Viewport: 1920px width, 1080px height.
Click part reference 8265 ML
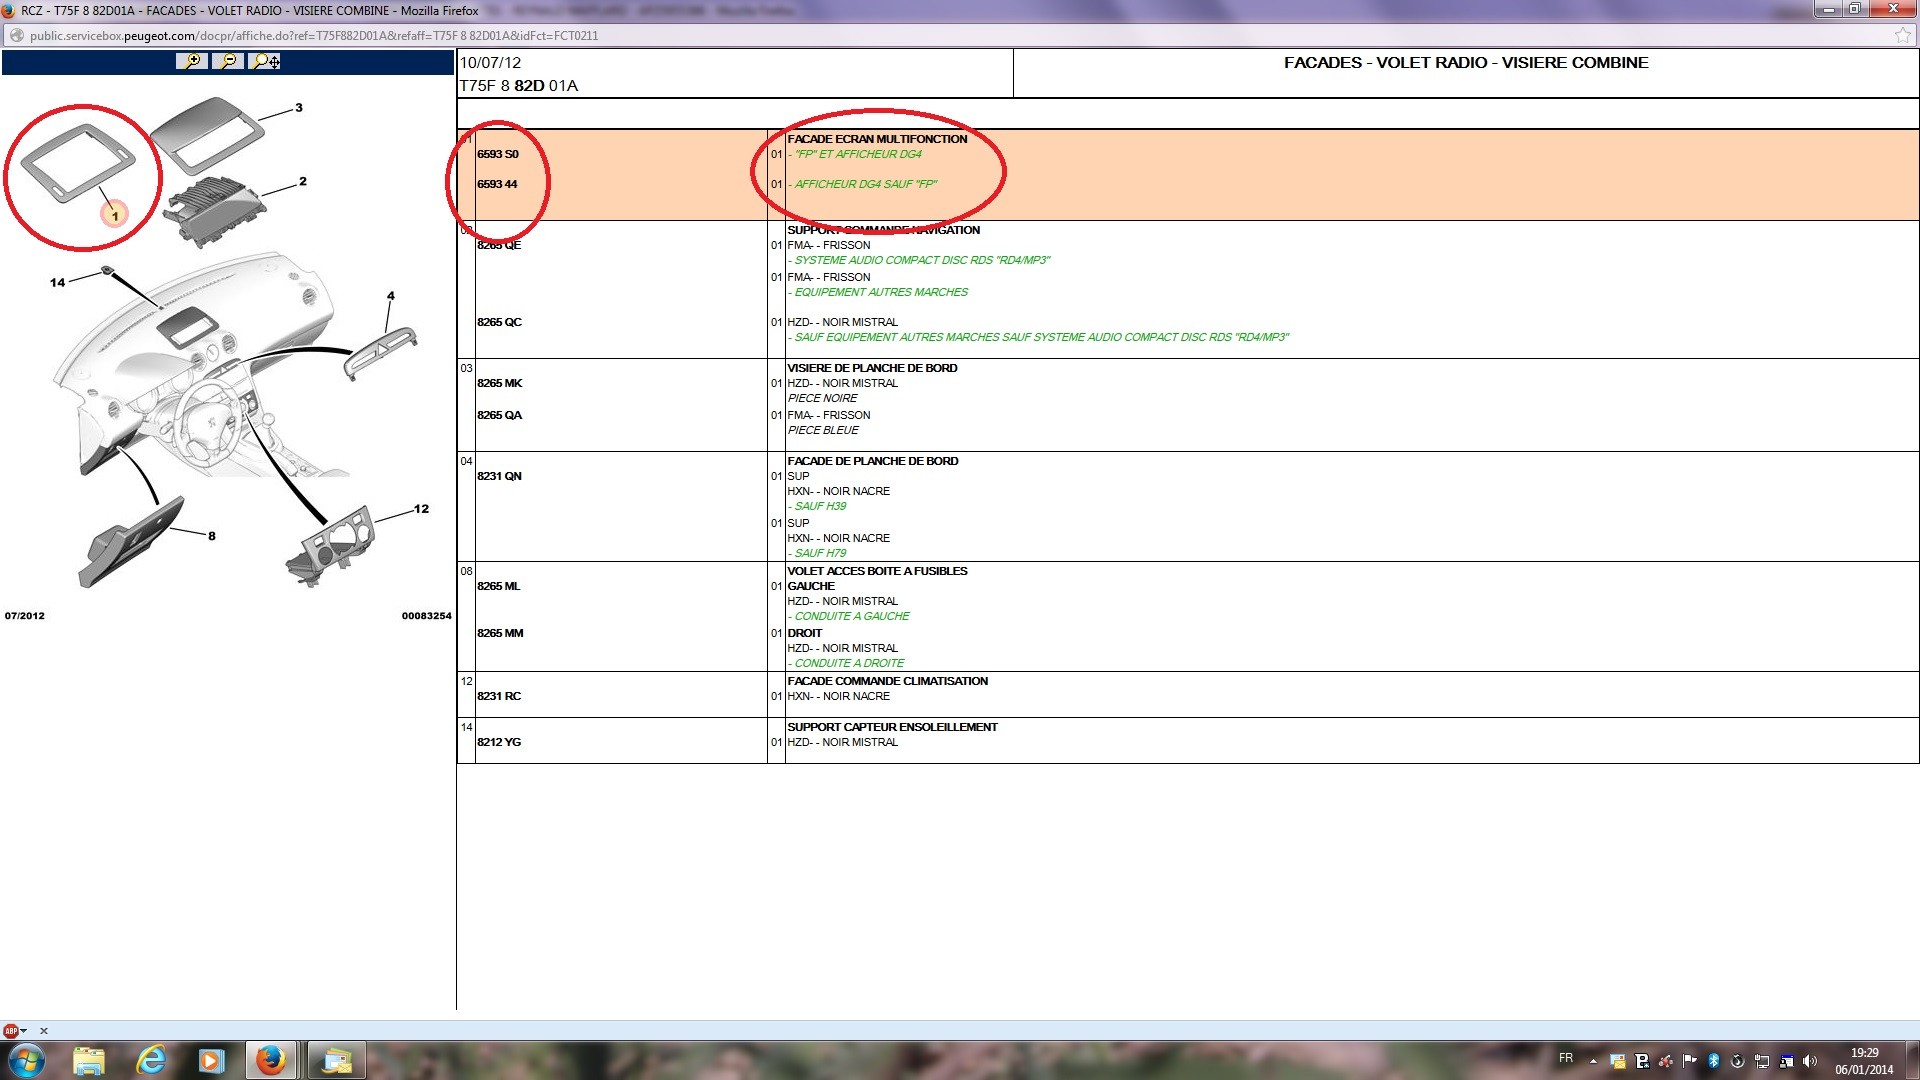(498, 586)
